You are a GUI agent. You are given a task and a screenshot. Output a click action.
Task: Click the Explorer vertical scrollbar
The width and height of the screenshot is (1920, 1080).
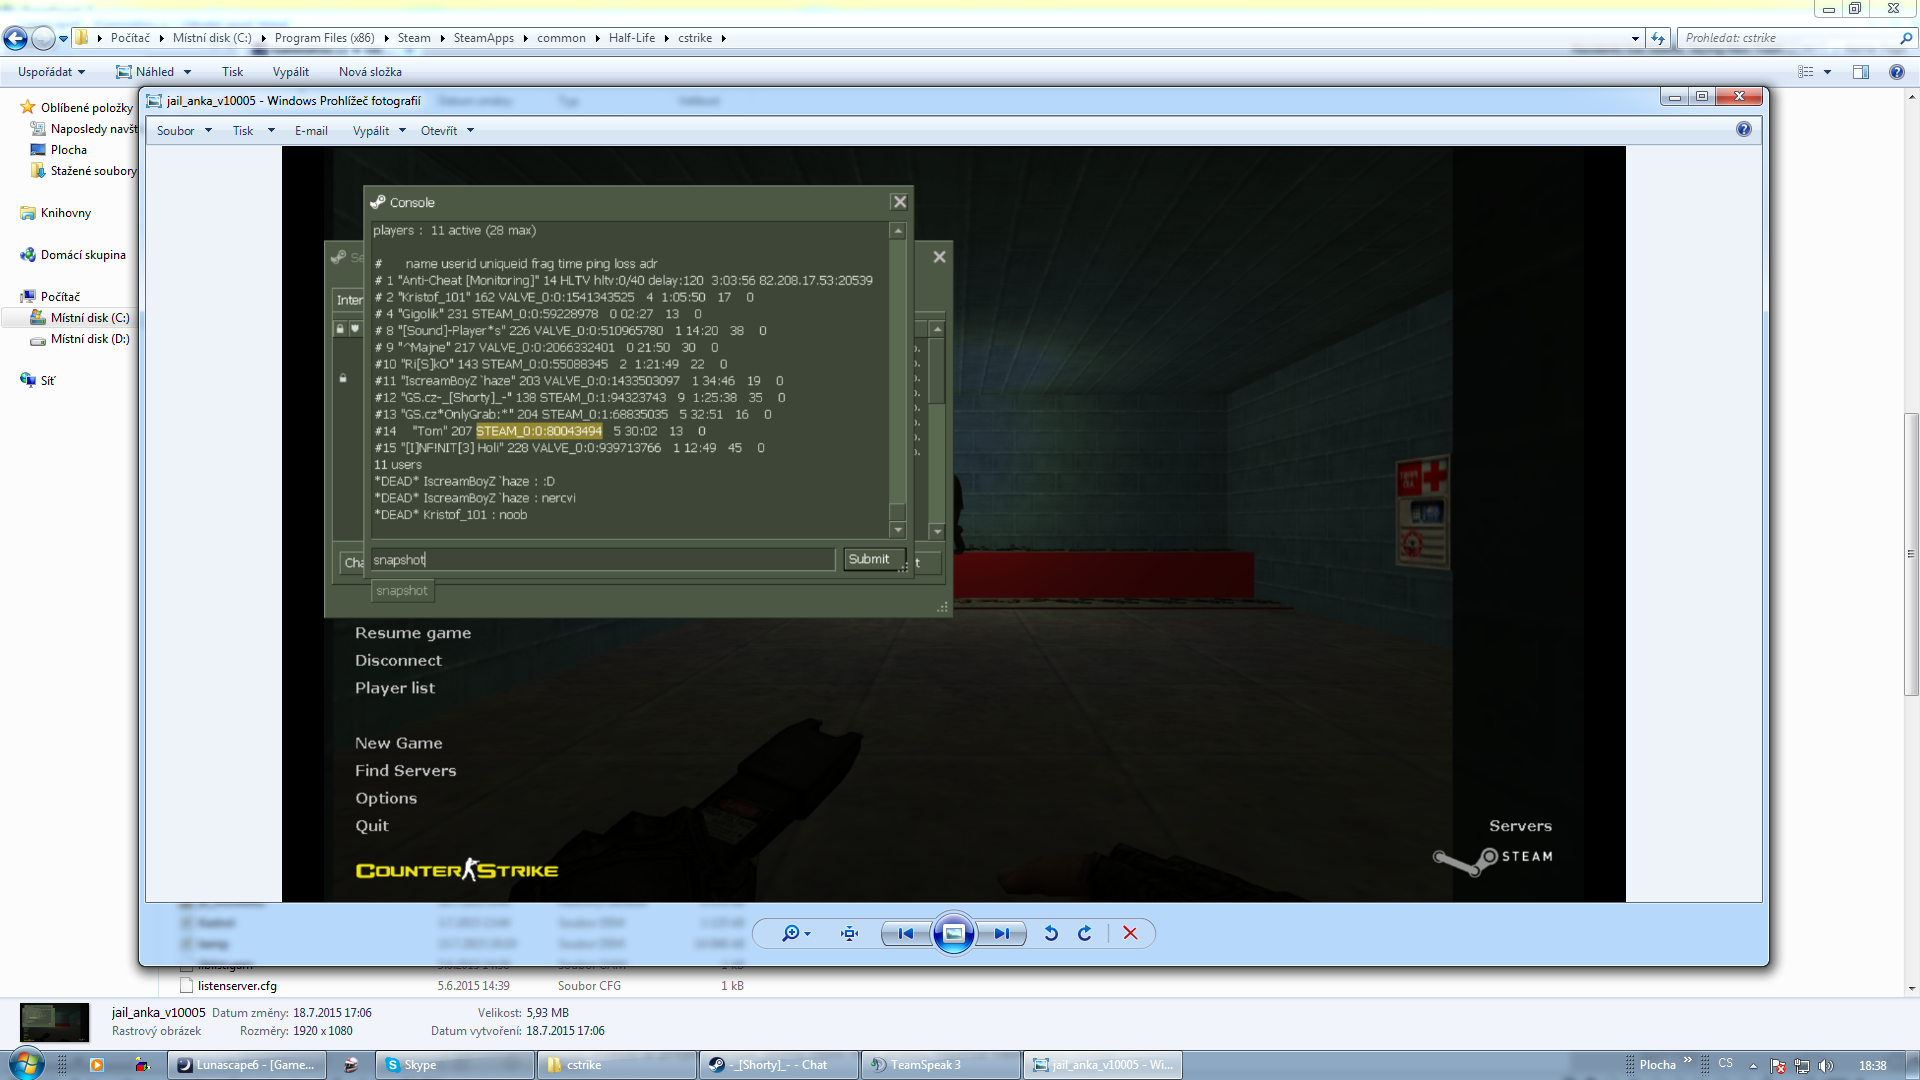pos(1911,554)
